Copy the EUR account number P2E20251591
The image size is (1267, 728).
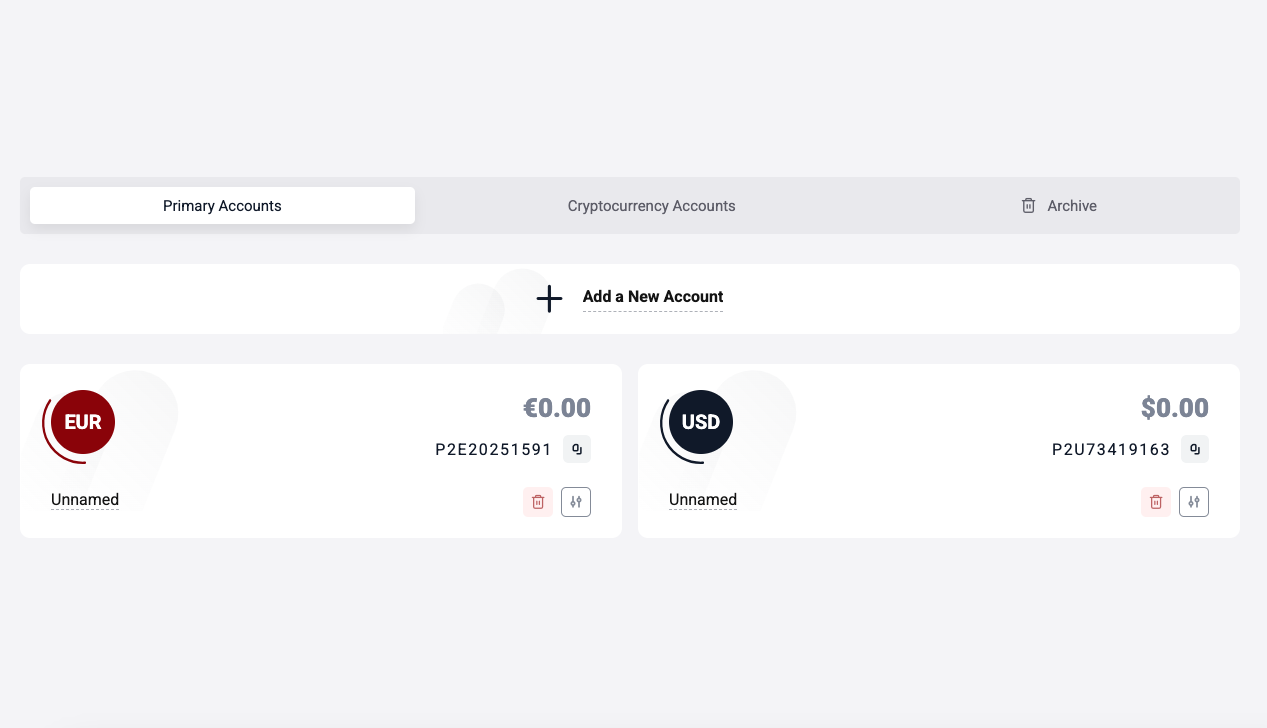pyautogui.click(x=577, y=449)
